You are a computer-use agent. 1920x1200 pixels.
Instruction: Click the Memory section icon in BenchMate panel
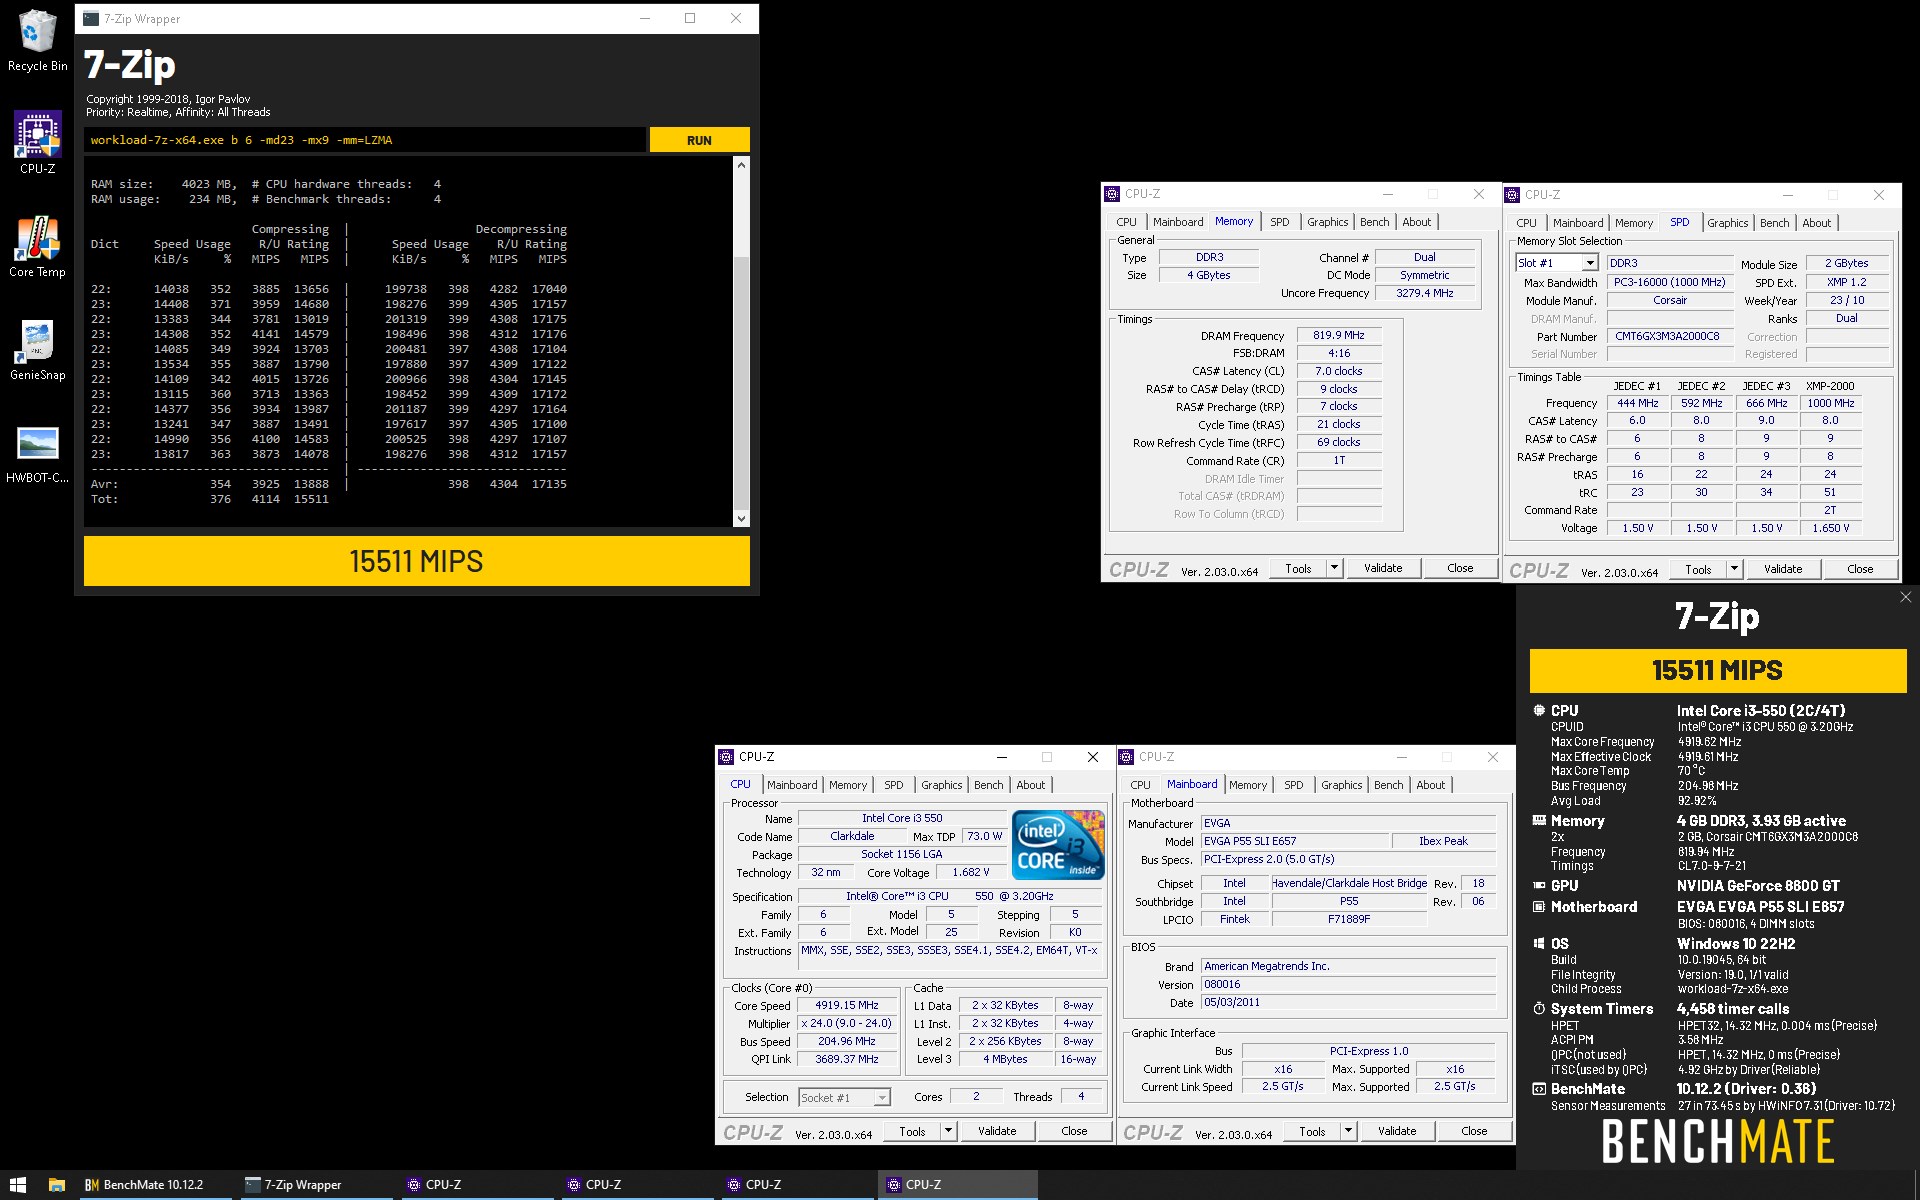[1538, 821]
